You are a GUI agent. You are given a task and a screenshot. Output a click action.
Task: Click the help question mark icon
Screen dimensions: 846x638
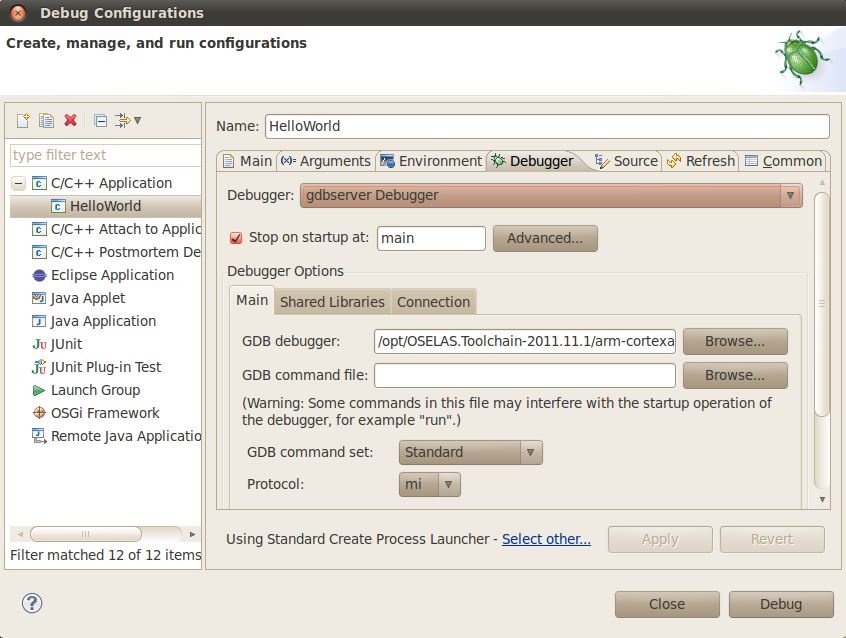32,603
